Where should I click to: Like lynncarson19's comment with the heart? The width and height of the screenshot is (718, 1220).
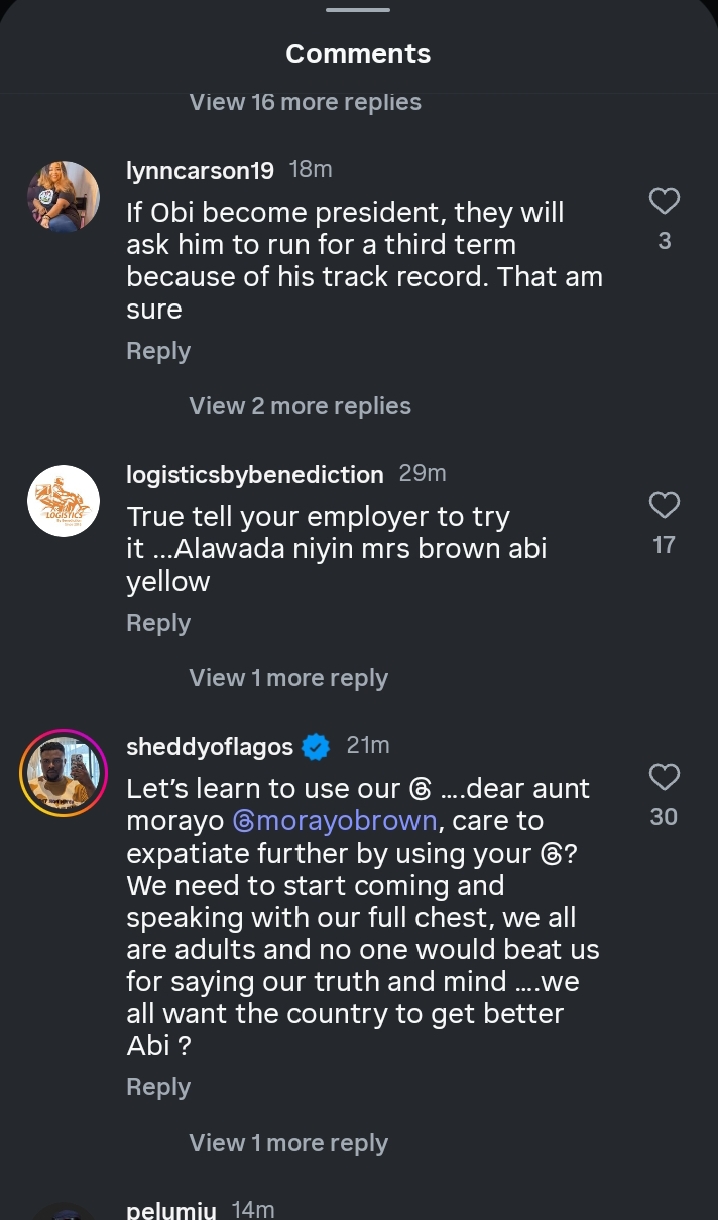[x=664, y=201]
